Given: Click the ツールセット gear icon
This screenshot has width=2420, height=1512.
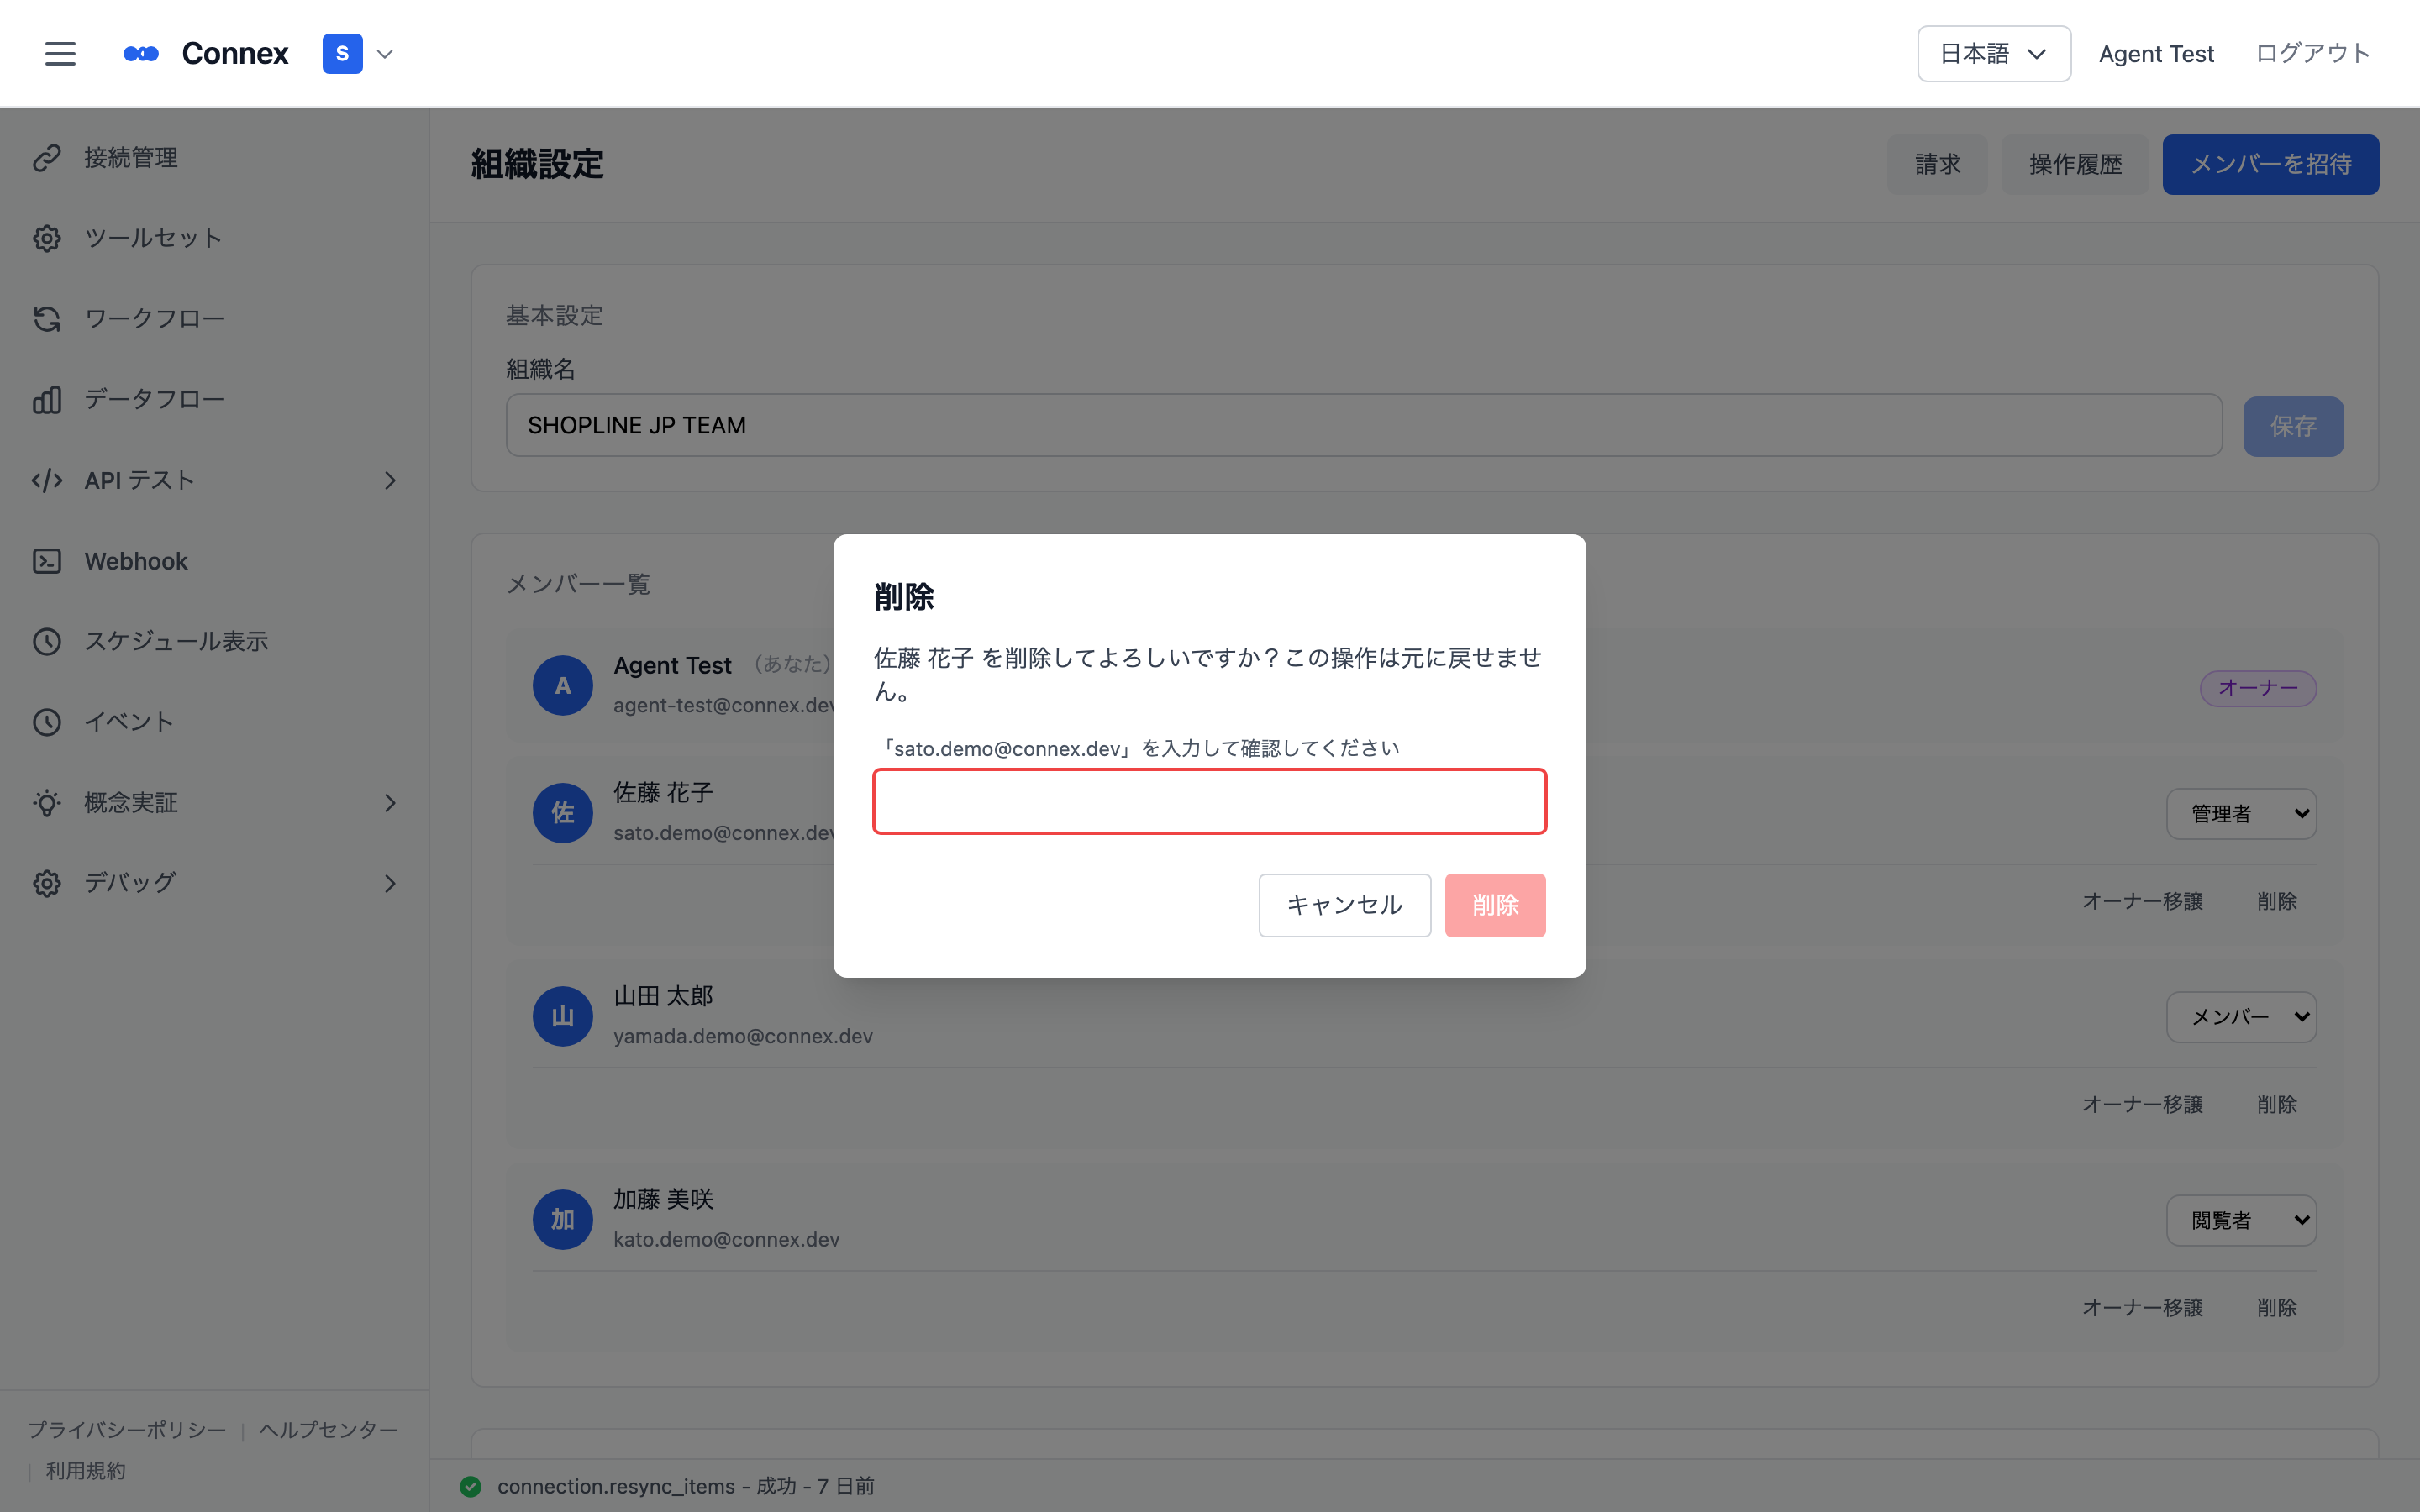Looking at the screenshot, I should 47,239.
